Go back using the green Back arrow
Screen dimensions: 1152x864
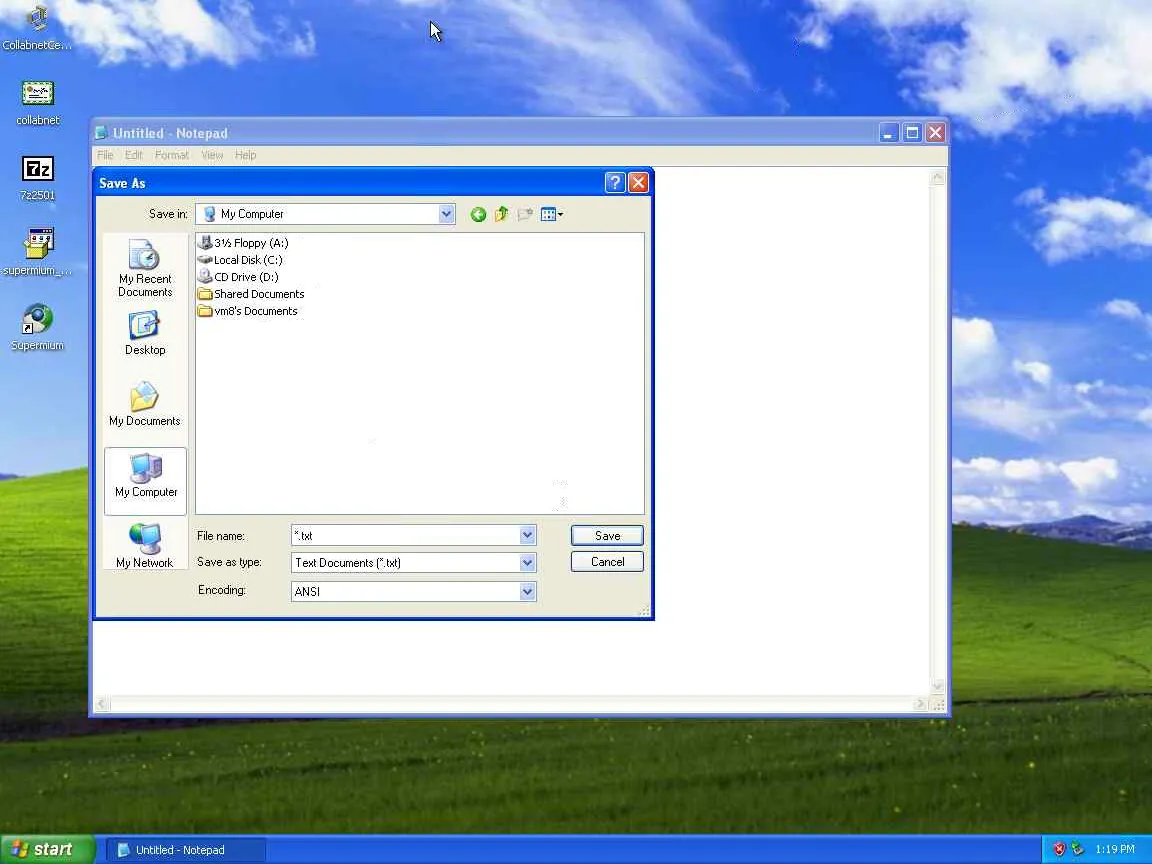[478, 215]
